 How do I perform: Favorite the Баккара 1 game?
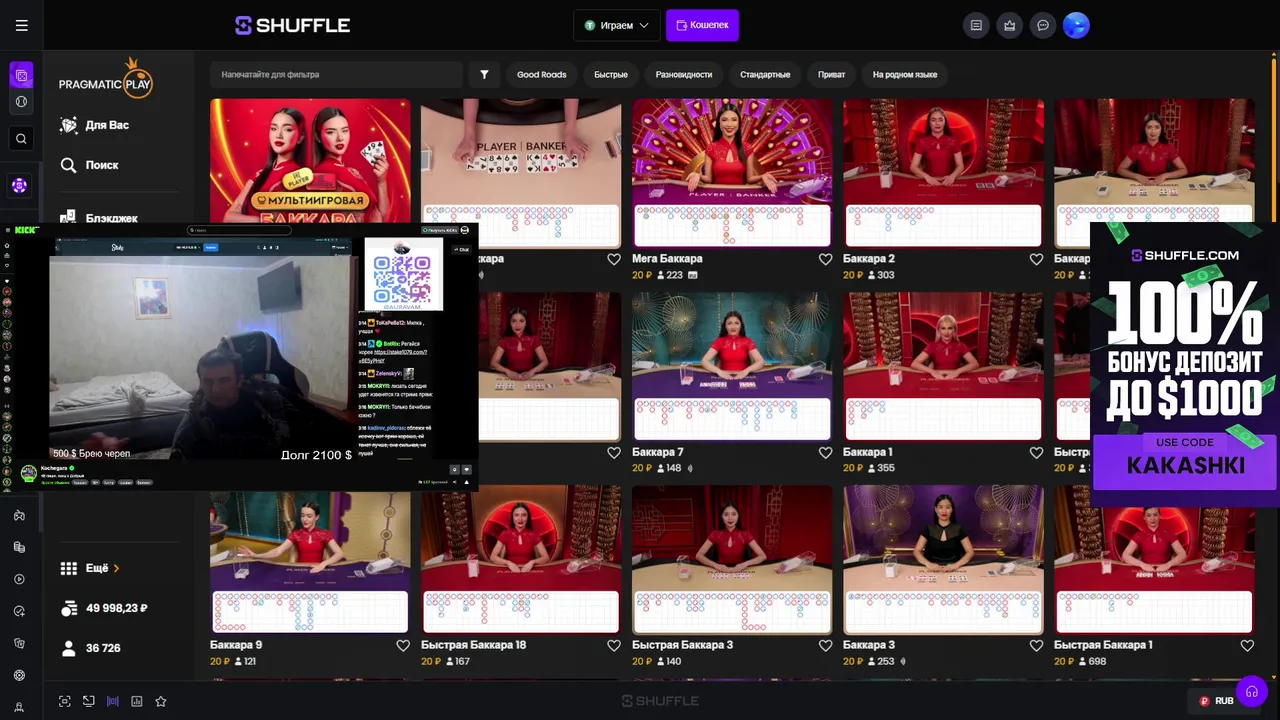pyautogui.click(x=1036, y=453)
